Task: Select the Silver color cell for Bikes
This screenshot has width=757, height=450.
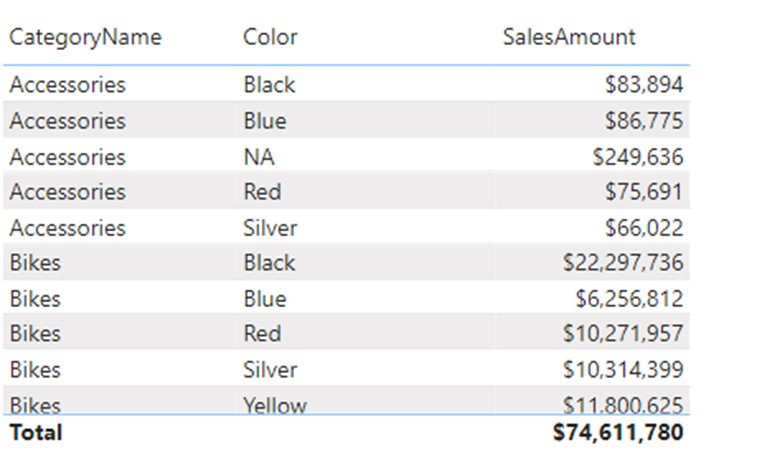Action: pos(270,370)
